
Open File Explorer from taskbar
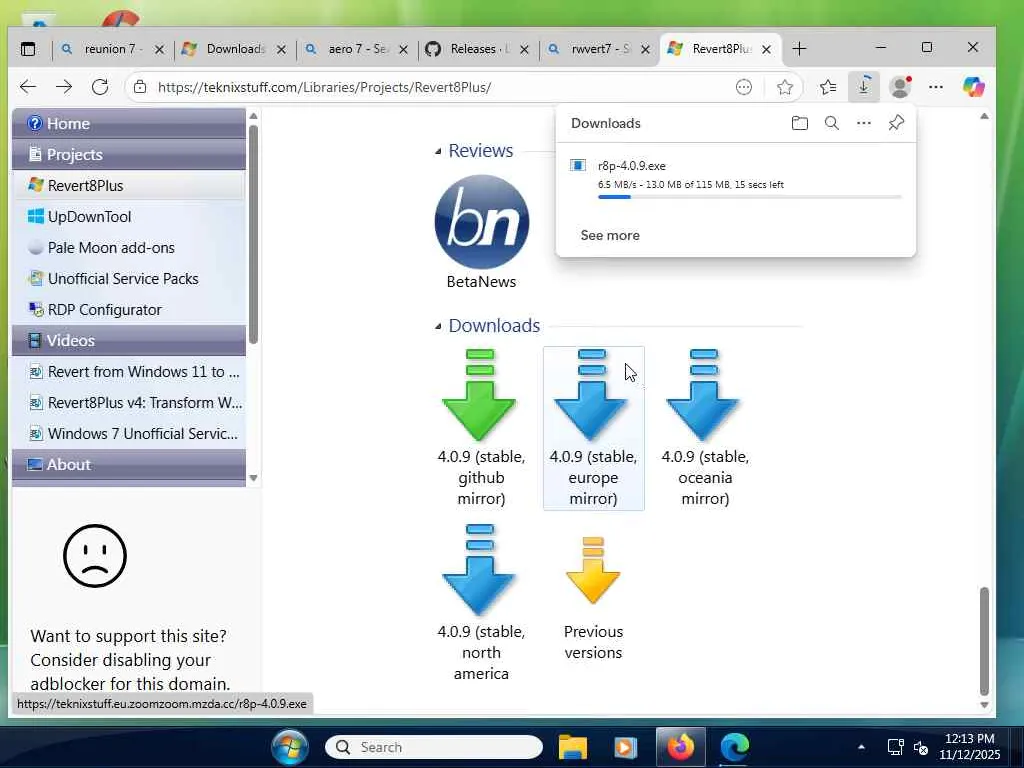click(573, 747)
